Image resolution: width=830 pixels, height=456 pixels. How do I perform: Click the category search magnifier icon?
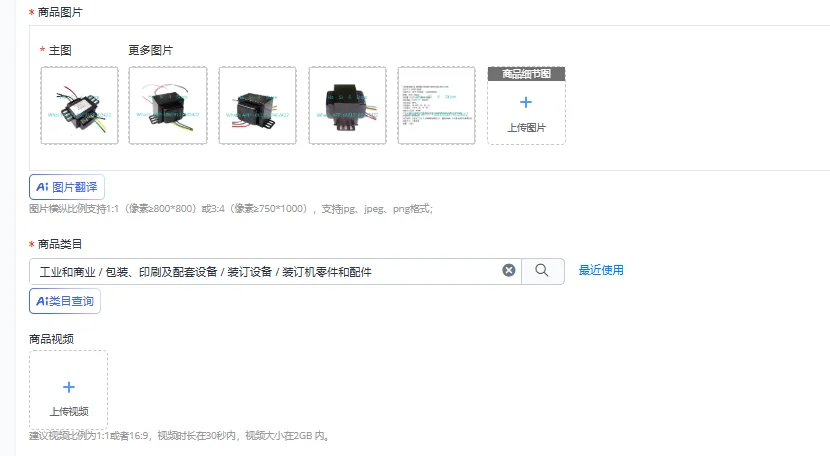542,271
